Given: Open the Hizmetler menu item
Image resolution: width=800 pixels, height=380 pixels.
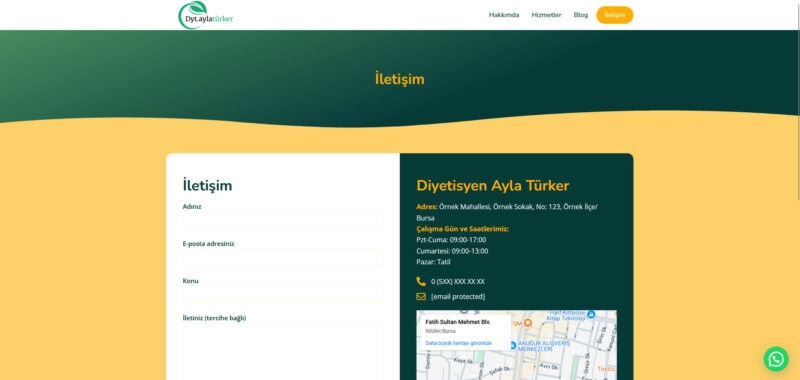Looking at the screenshot, I should pos(546,15).
